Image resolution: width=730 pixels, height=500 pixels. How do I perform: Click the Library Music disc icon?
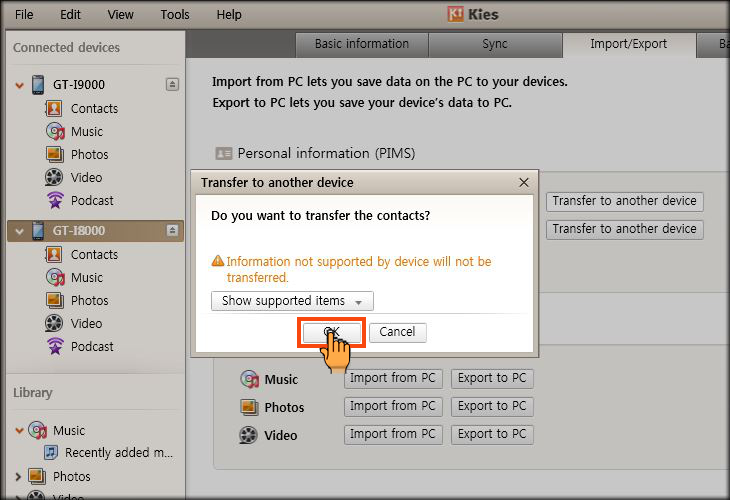point(37,430)
